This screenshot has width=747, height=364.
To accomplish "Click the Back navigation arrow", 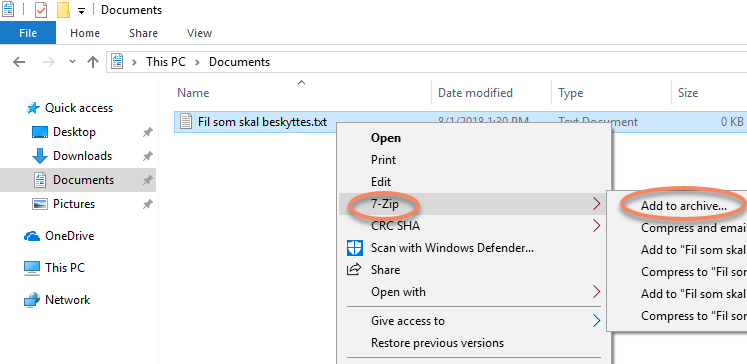I will [19, 62].
